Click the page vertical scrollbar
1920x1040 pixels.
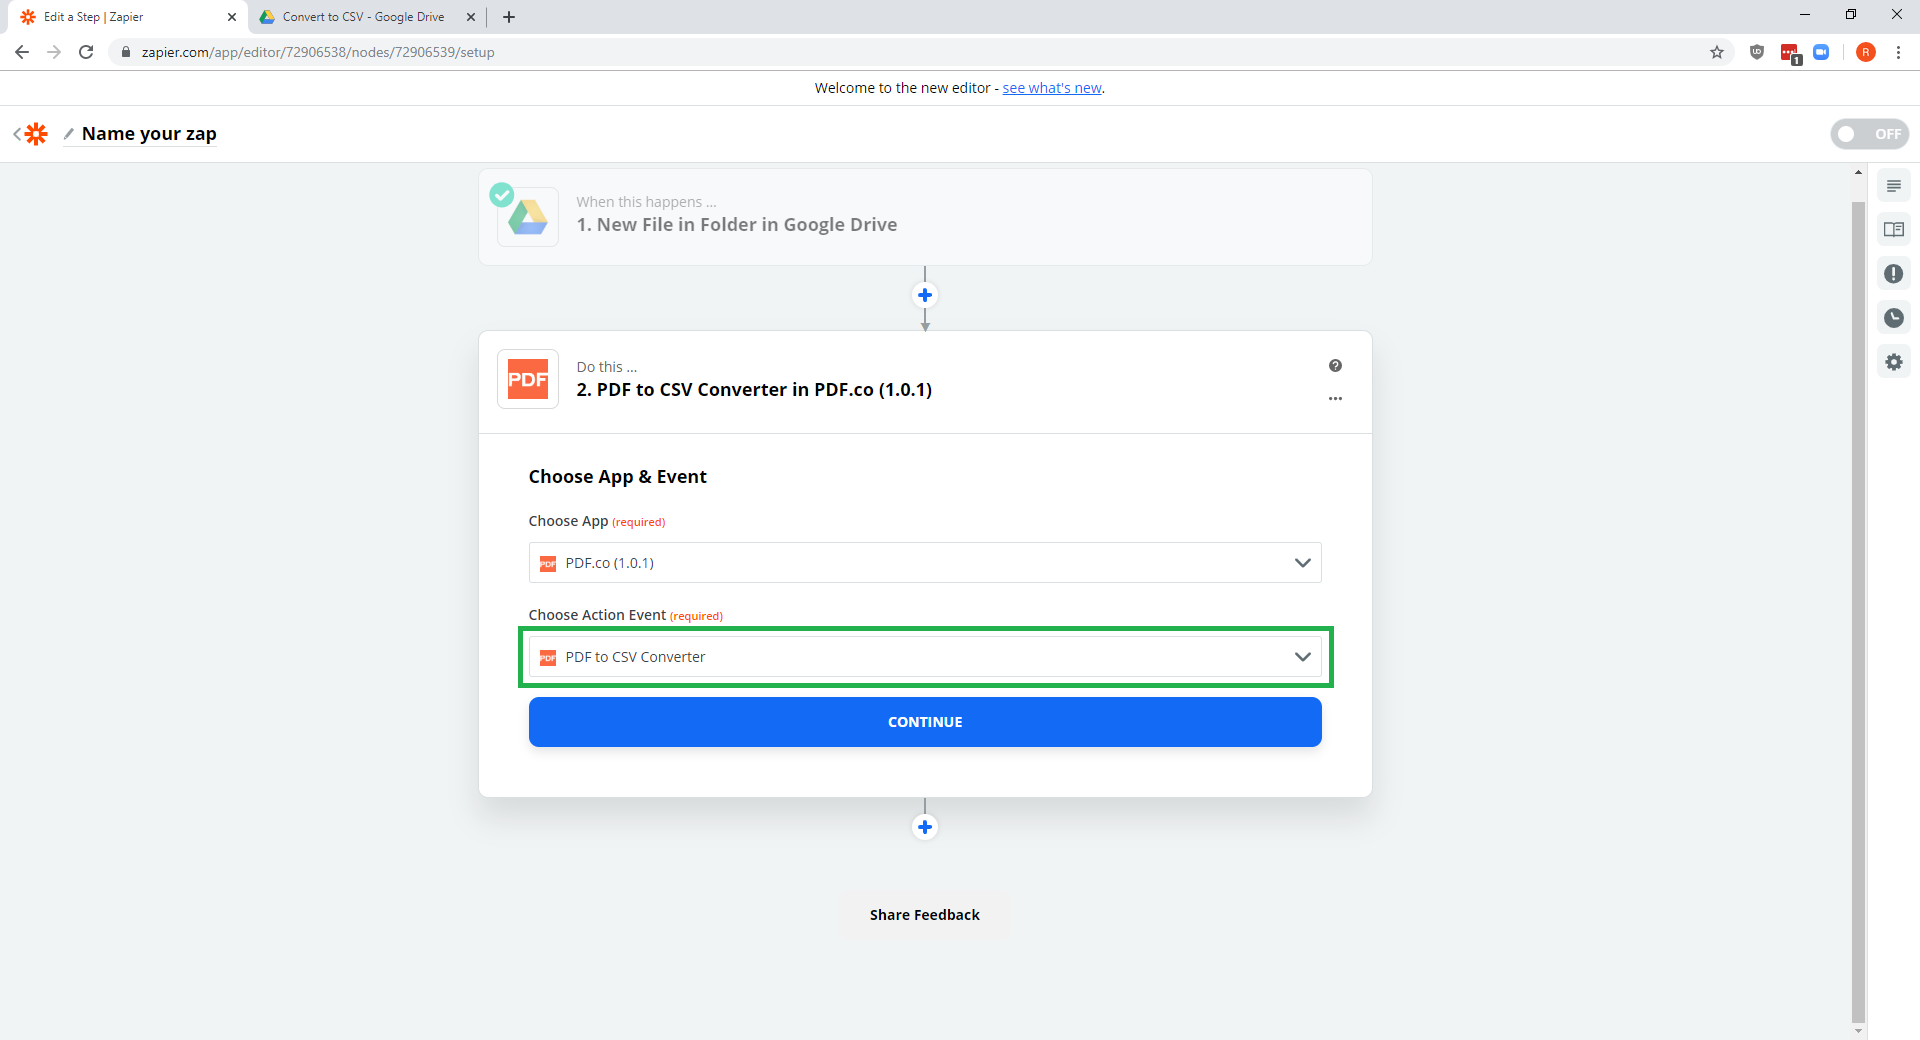pyautogui.click(x=1858, y=612)
